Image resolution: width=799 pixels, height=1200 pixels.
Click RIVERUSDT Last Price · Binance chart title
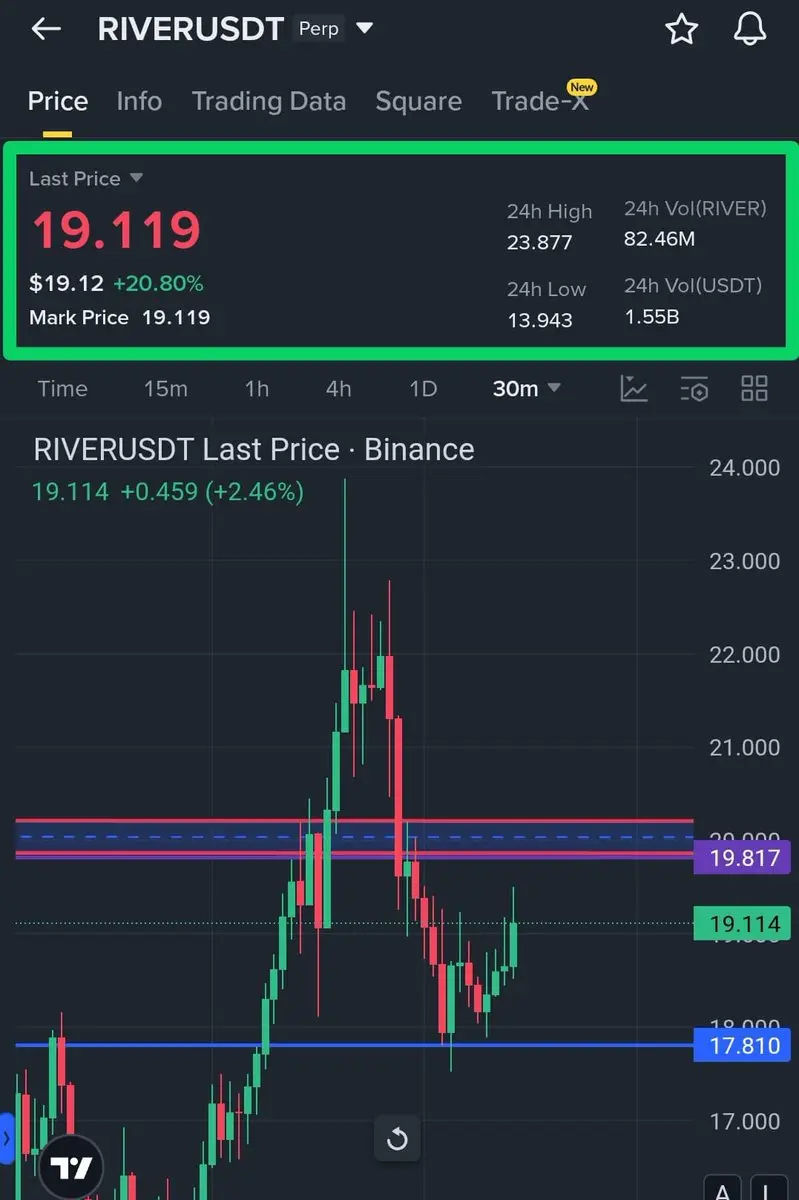click(254, 450)
